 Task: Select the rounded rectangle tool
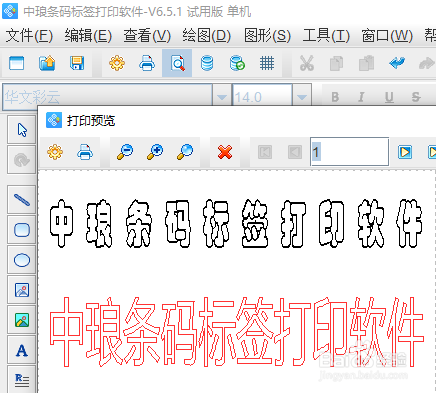pos(22,230)
